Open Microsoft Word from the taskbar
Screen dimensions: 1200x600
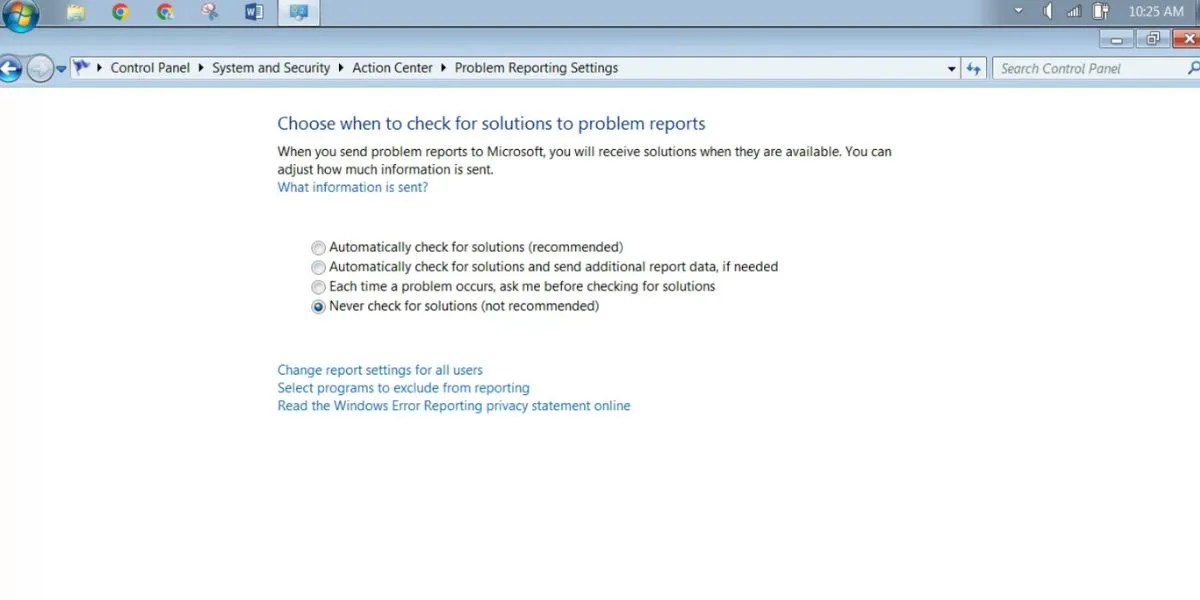252,12
